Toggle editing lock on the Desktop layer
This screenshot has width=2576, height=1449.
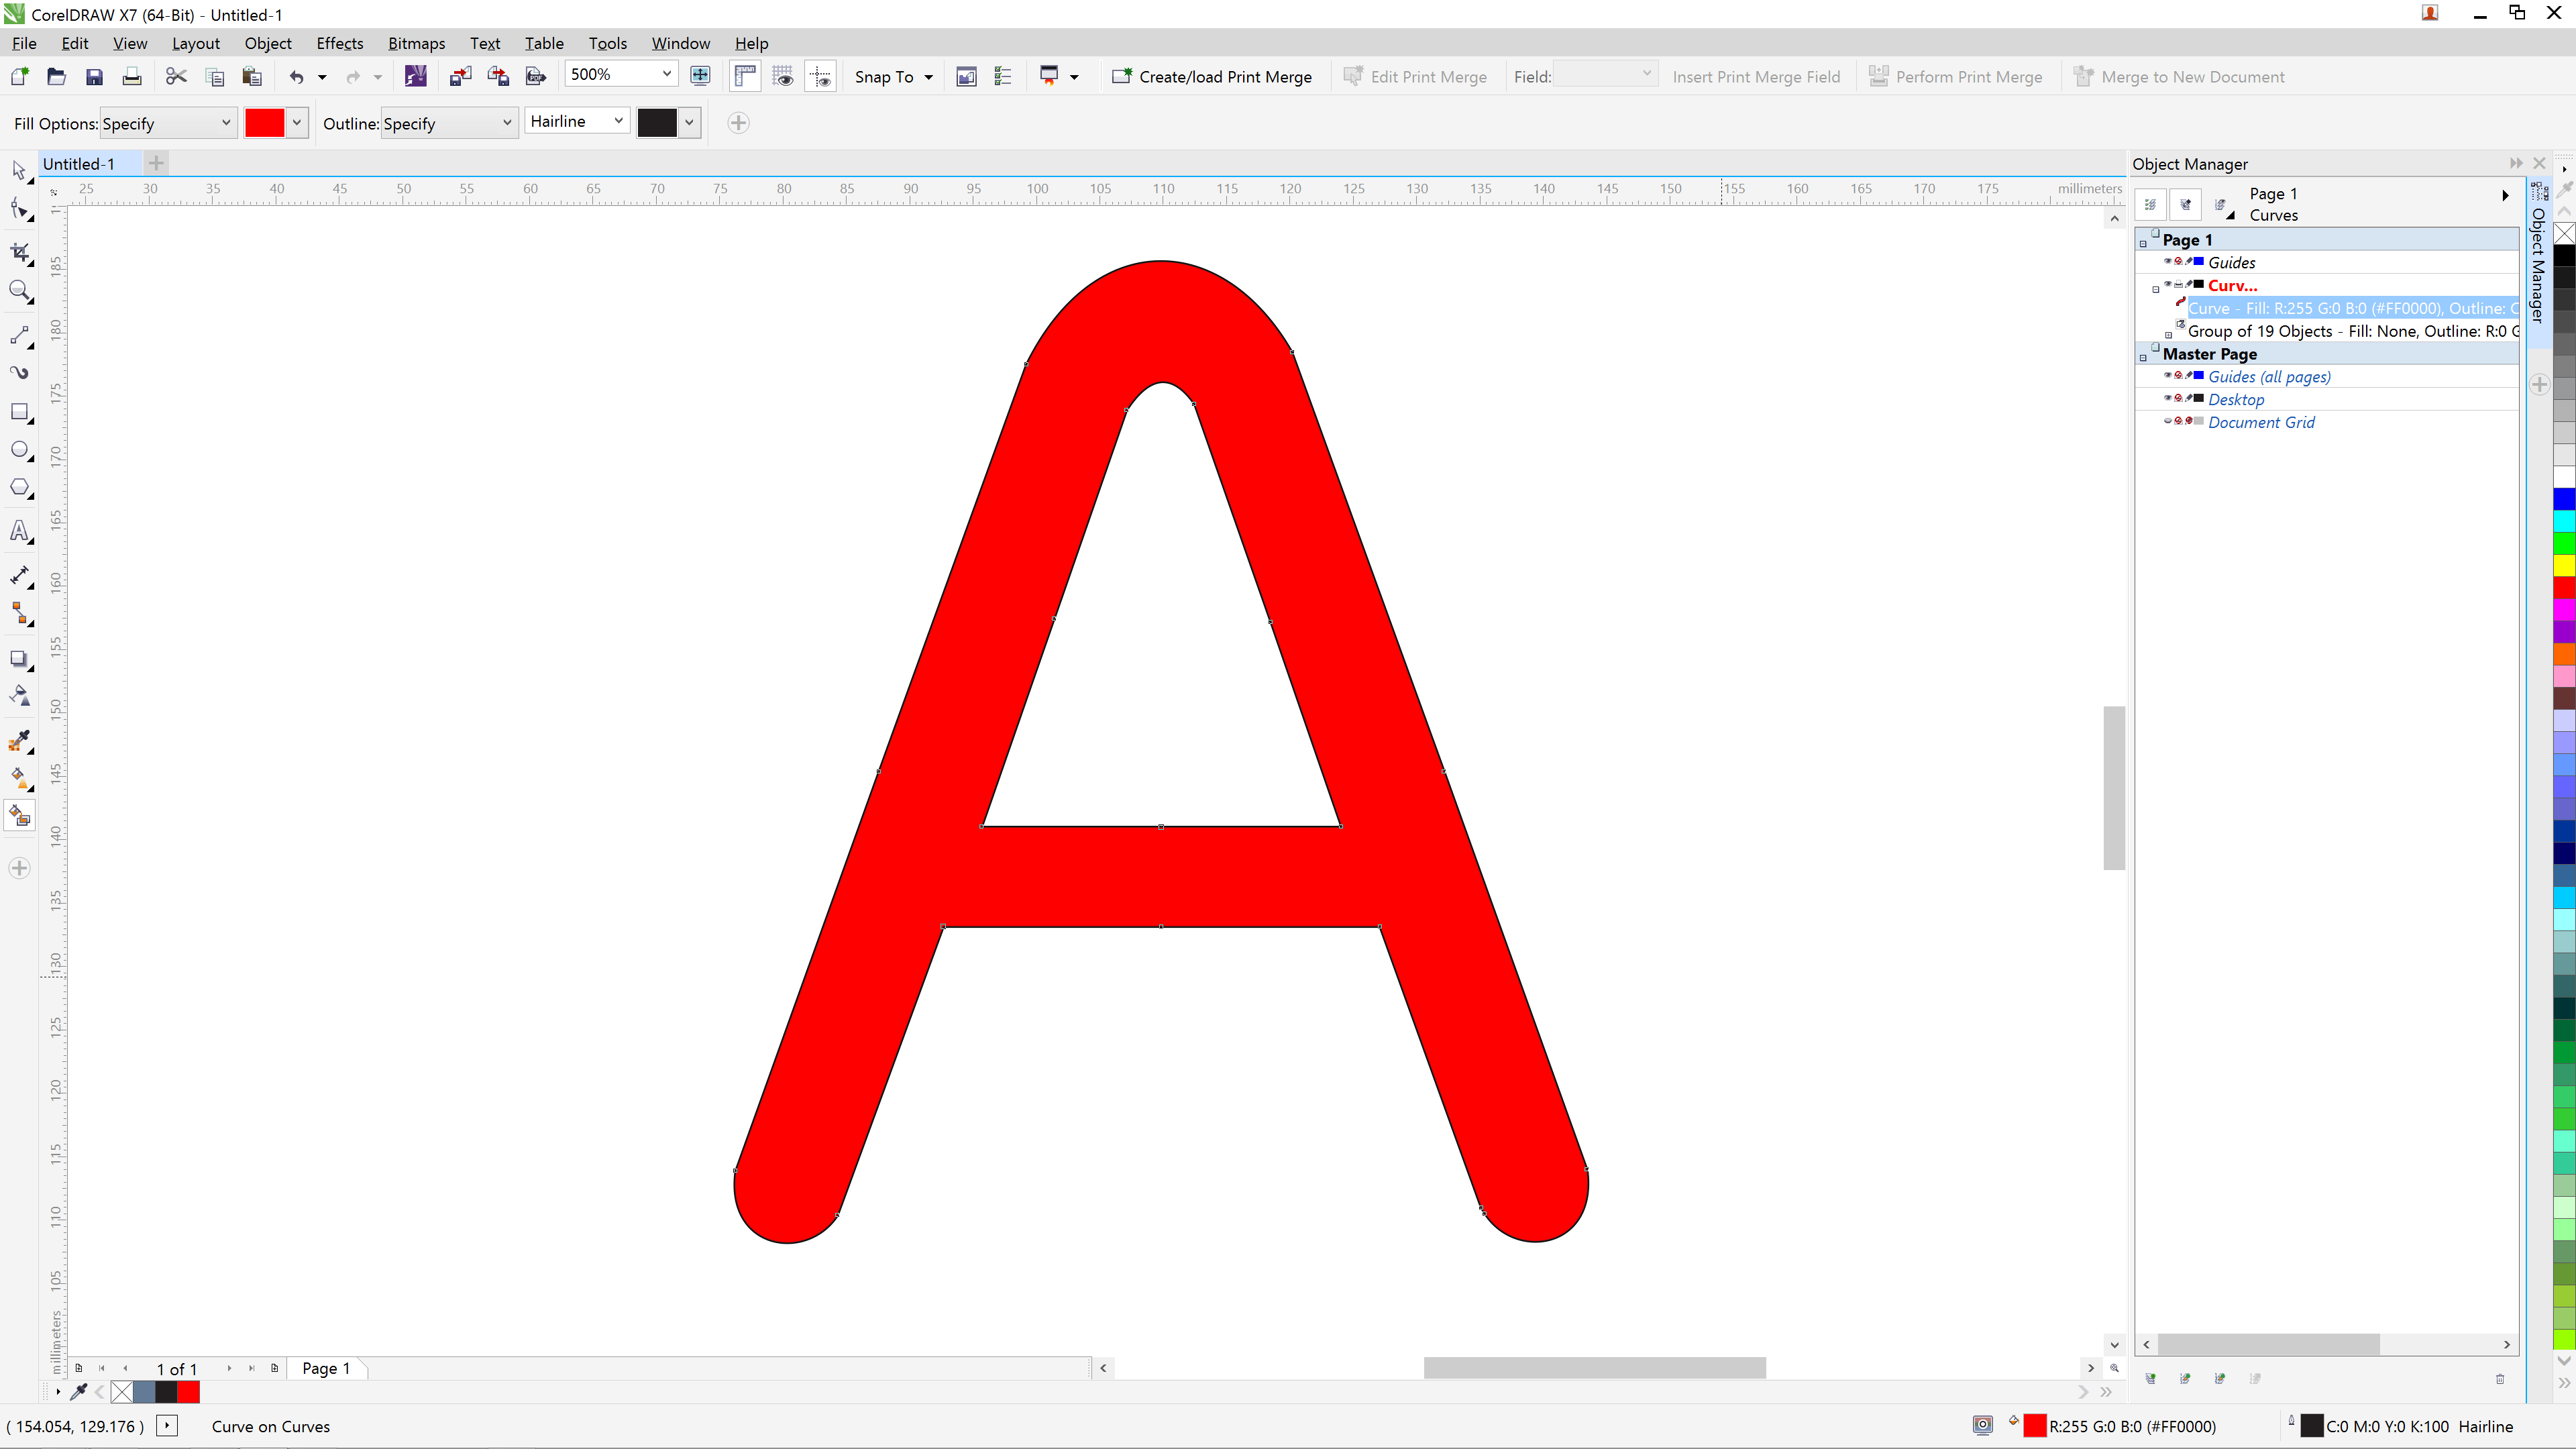click(x=2190, y=399)
